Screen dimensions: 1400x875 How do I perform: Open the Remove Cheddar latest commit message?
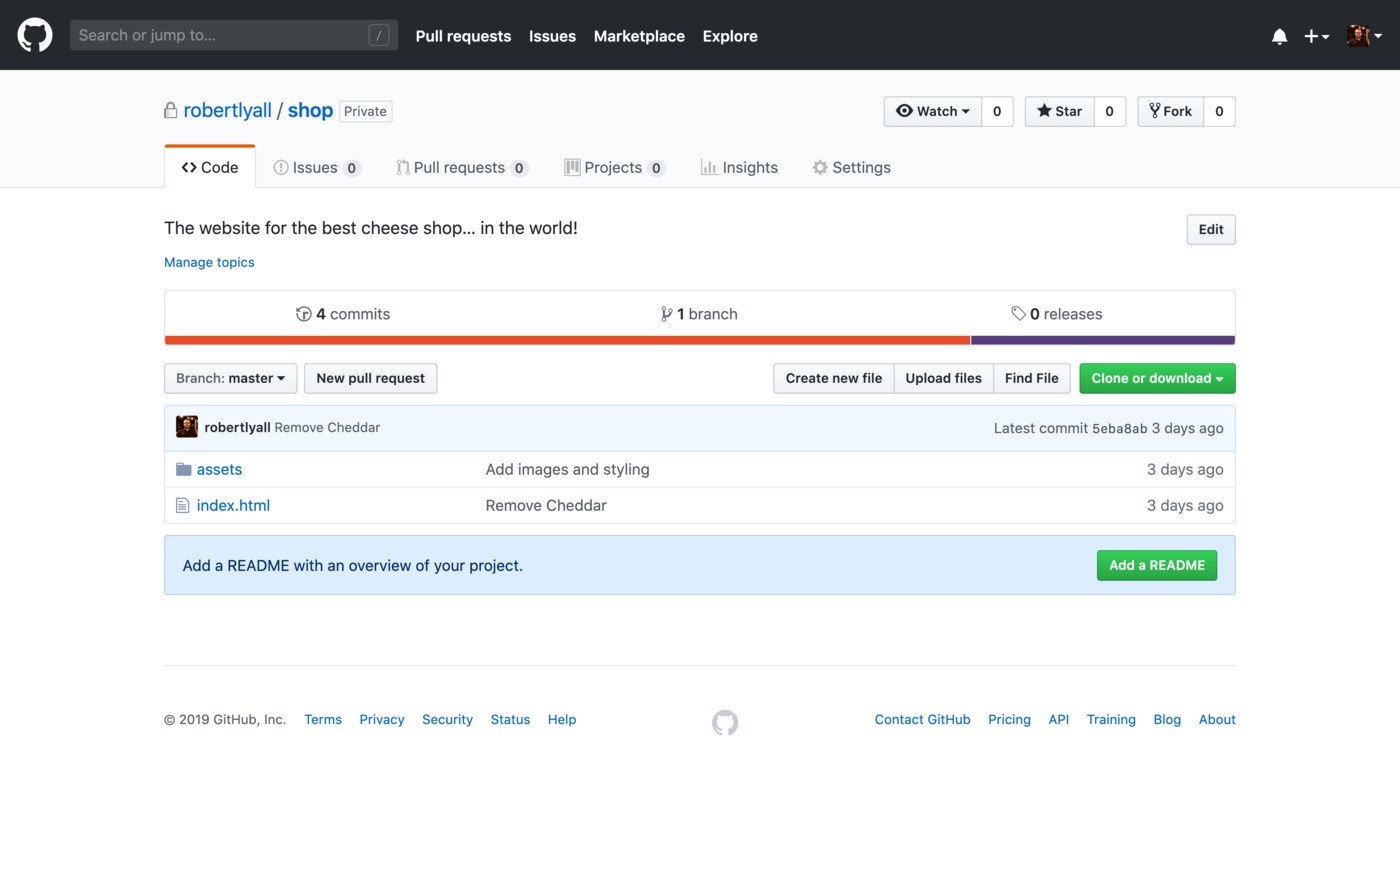coord(327,427)
